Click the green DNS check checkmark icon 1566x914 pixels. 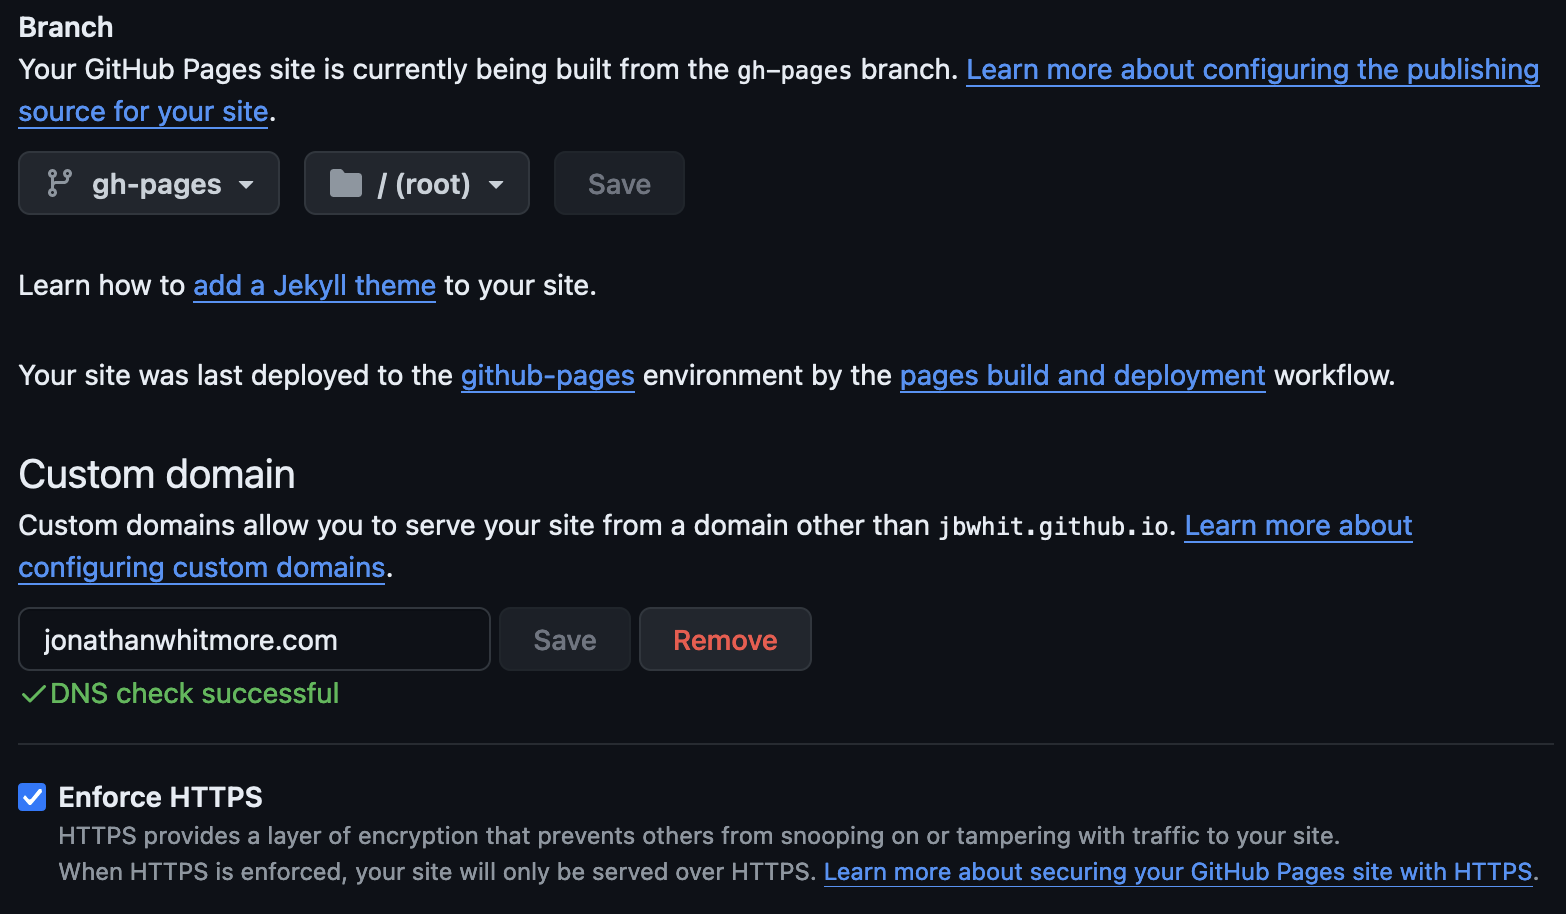pos(33,694)
